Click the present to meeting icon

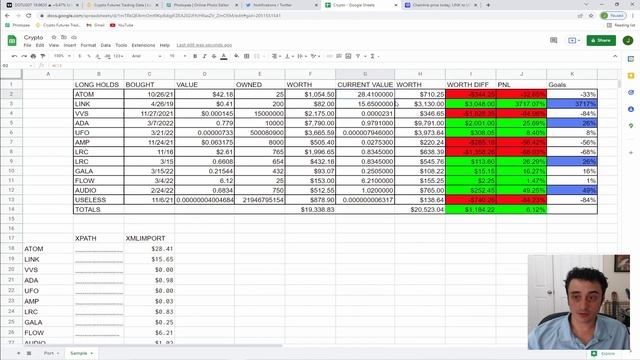pos(573,40)
